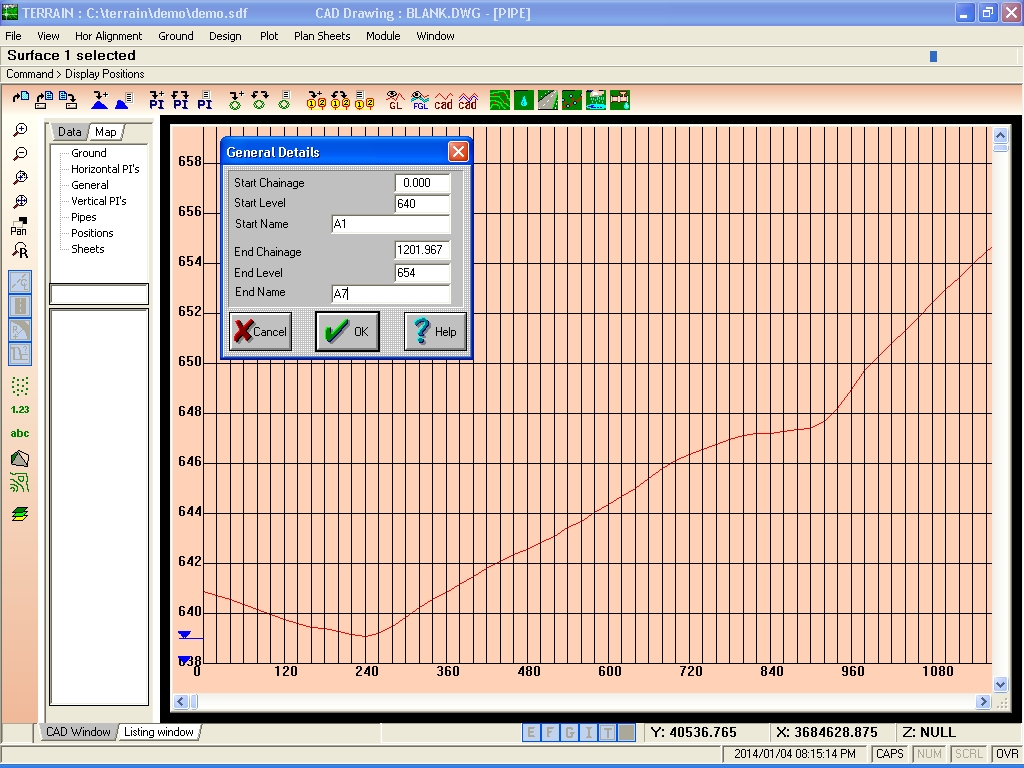Select the Zoom Out magnifier tool
This screenshot has height=768, width=1024.
[x=20, y=154]
